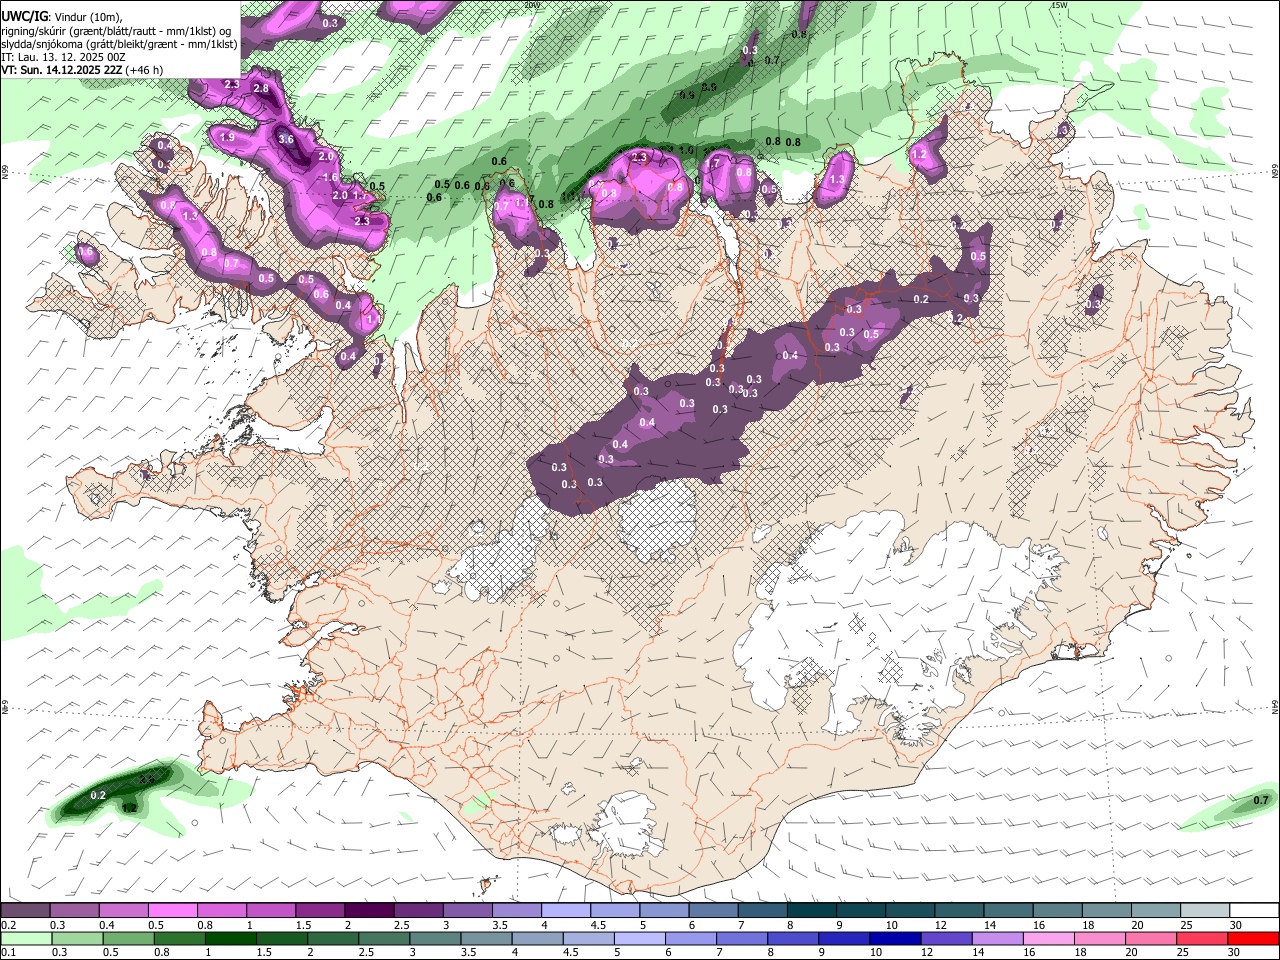This screenshot has width=1280, height=960.
Task: Pick the 7 swatch in the upper snow legend
Action: (762, 911)
